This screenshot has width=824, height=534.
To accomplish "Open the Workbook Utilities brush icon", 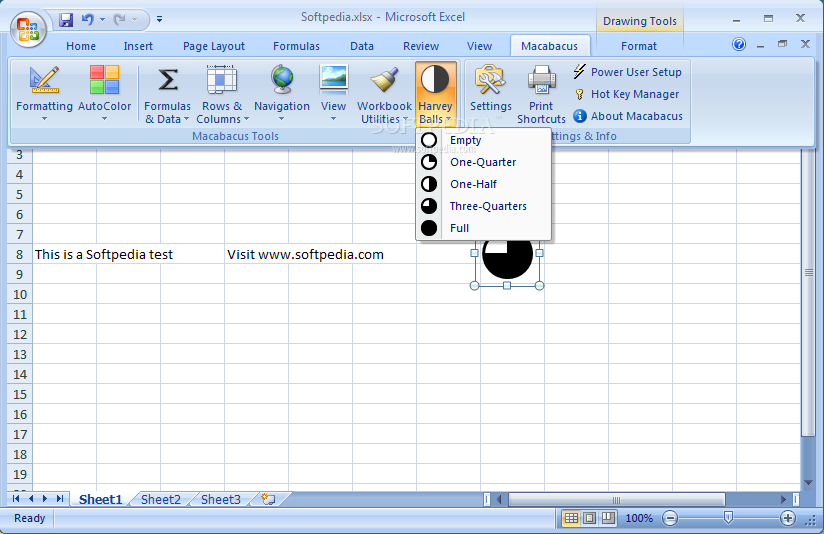I will pyautogui.click(x=385, y=79).
